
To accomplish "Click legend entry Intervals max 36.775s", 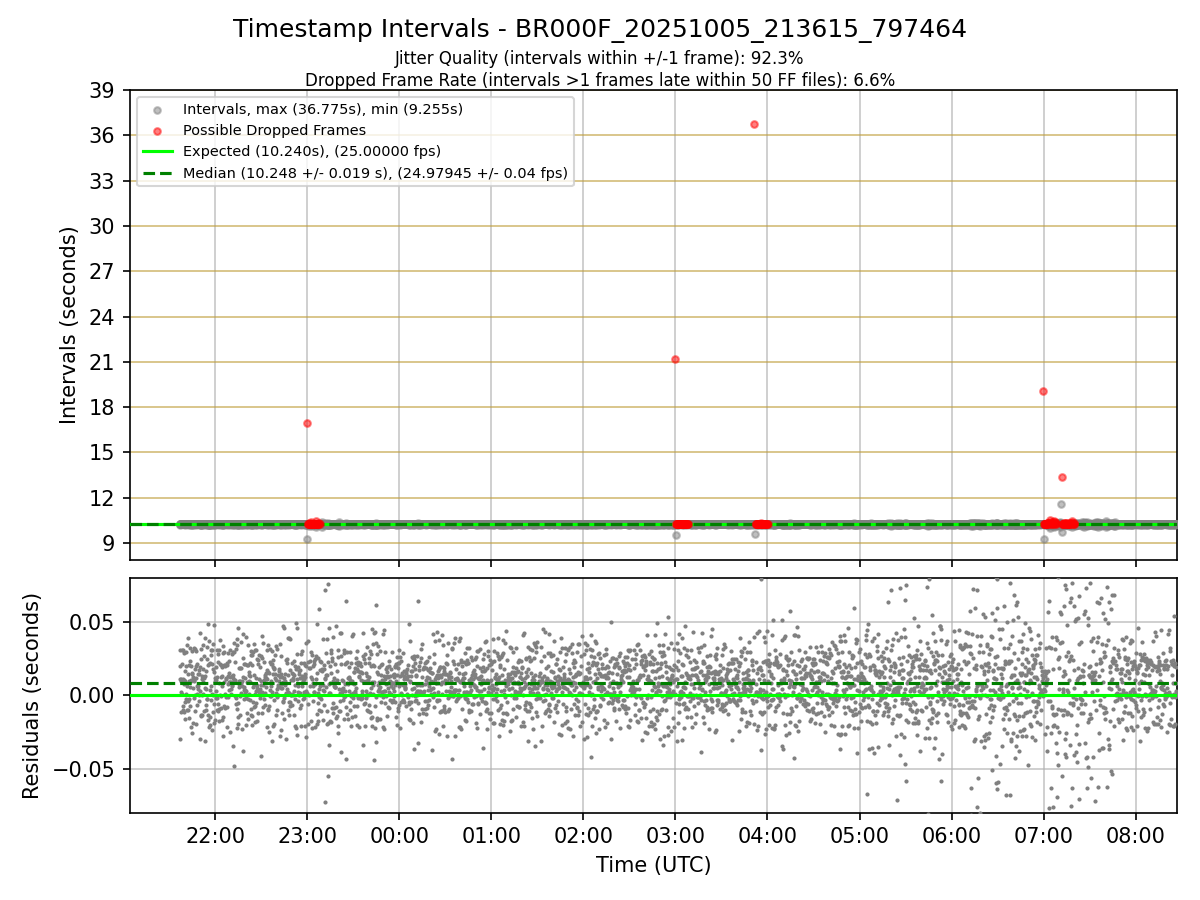I will click(x=323, y=108).
